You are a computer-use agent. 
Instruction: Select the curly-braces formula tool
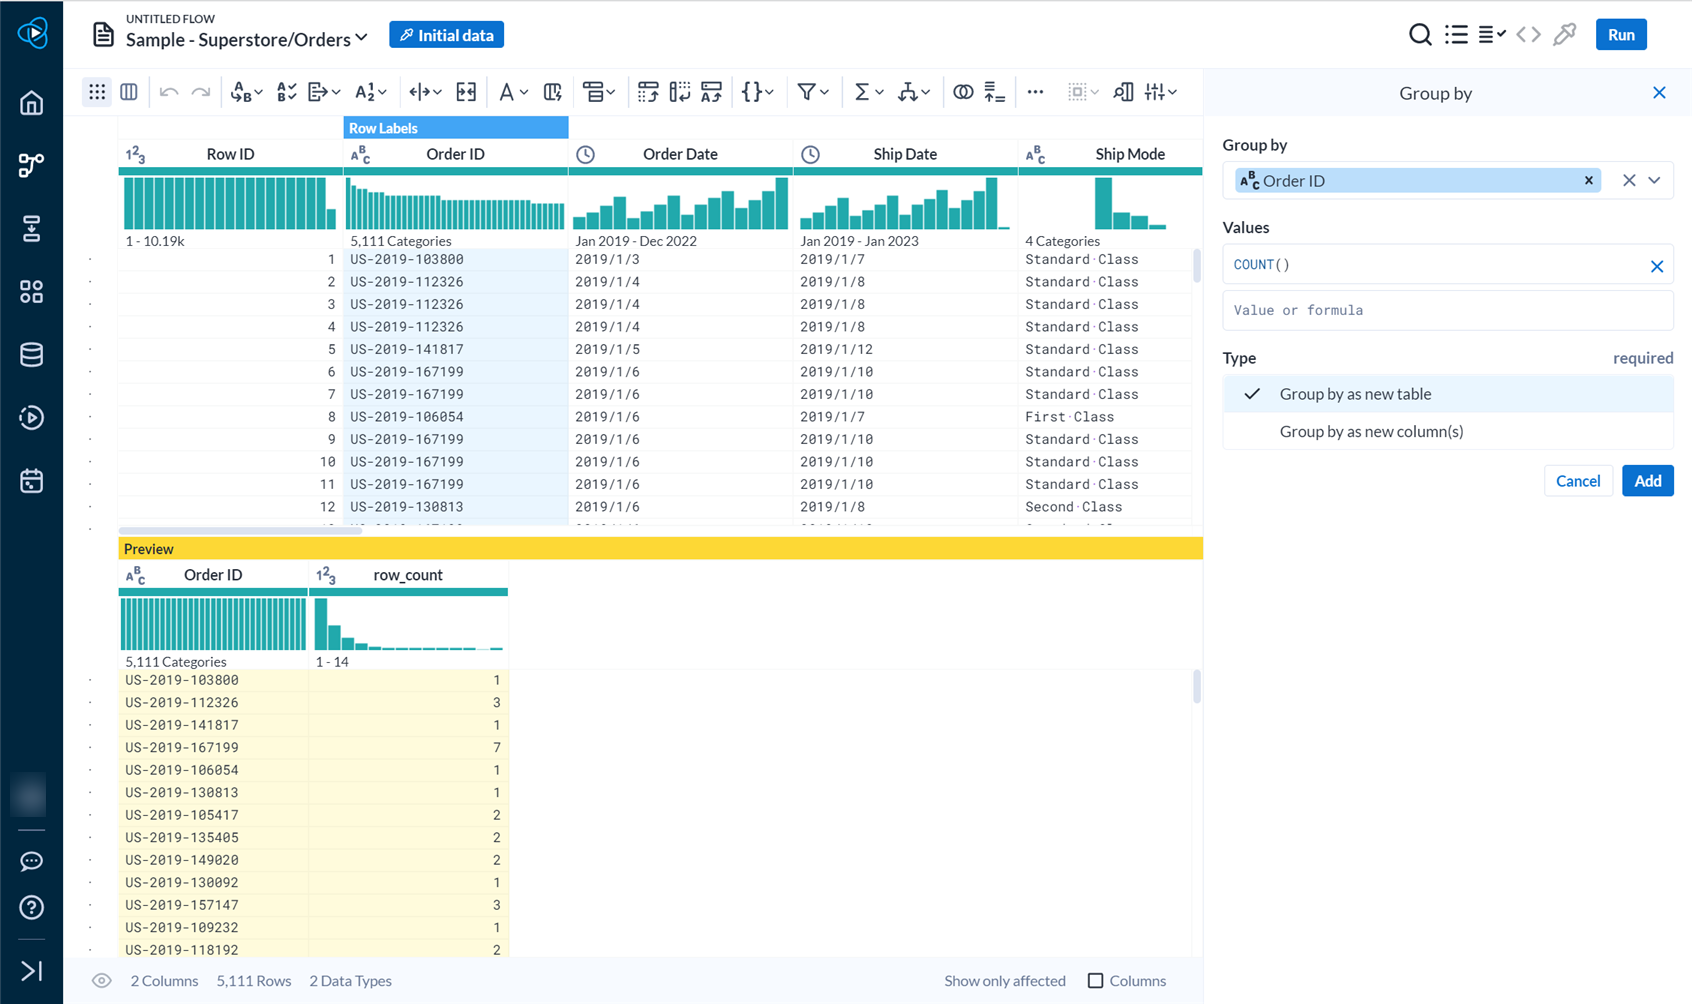point(753,91)
